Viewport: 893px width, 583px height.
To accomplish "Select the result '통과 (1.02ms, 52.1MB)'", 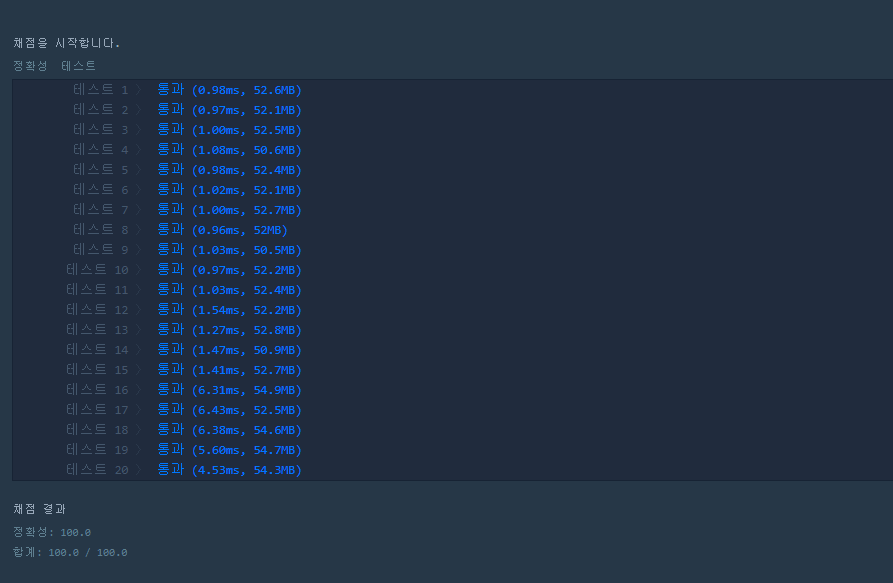I will pos(230,190).
